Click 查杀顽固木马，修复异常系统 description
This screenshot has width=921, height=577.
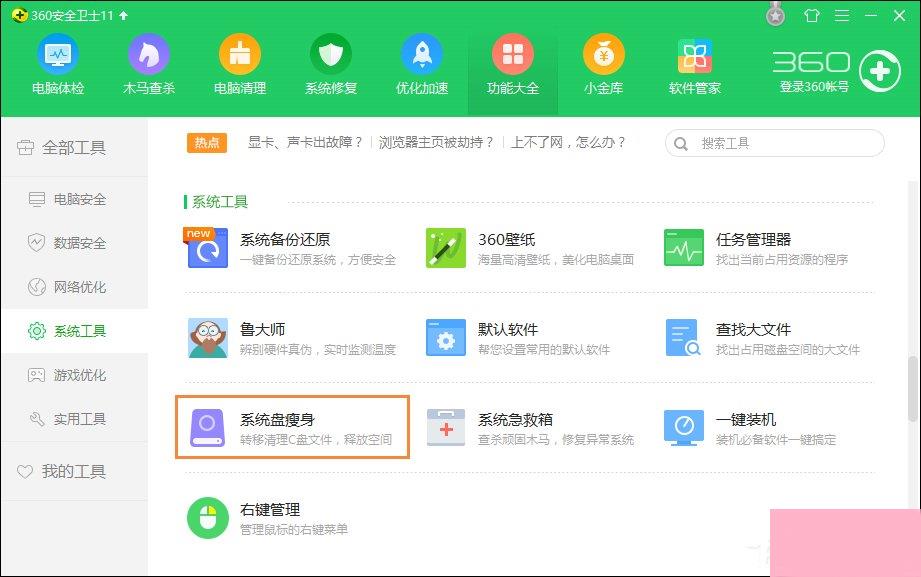click(x=556, y=440)
